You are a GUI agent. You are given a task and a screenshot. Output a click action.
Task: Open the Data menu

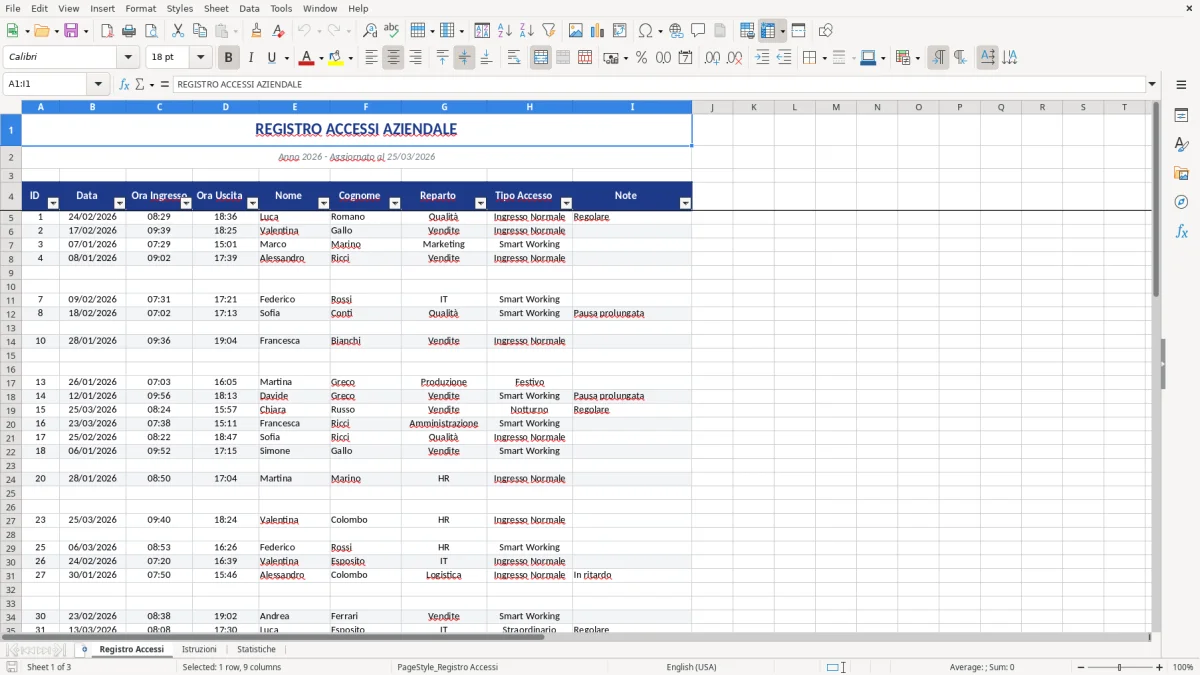[x=249, y=8]
